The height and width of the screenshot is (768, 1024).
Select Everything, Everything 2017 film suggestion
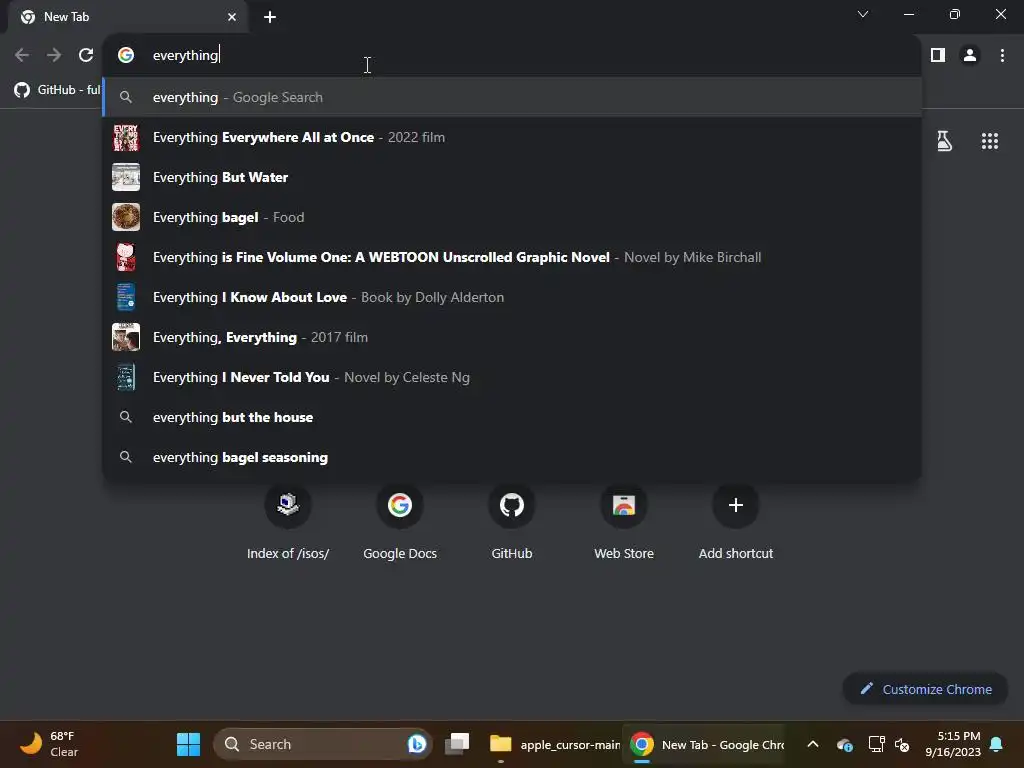tap(513, 337)
